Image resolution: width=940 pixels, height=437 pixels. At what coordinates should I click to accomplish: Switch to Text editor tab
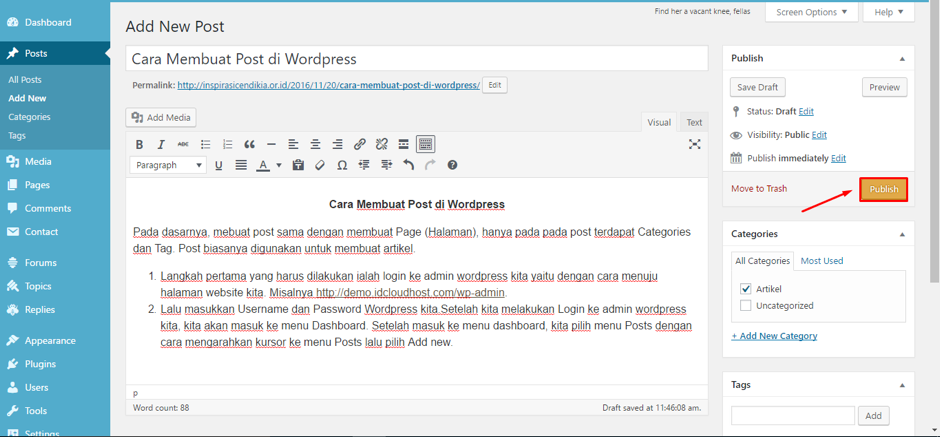[694, 122]
